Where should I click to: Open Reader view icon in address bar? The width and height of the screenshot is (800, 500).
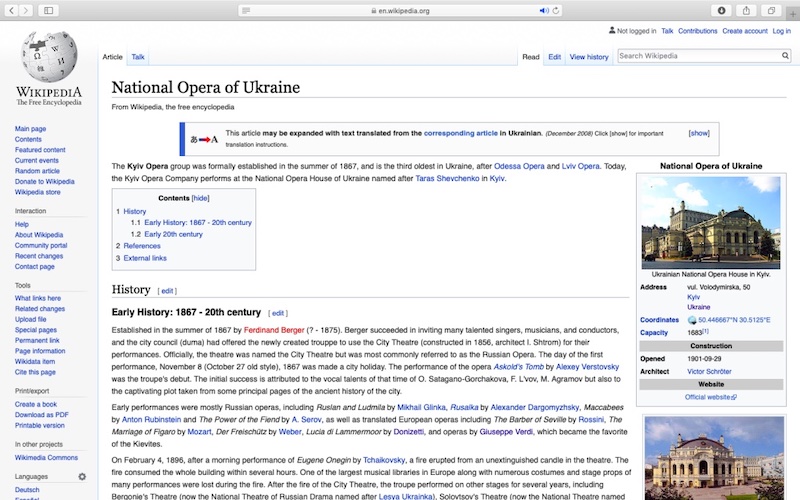[246, 11]
